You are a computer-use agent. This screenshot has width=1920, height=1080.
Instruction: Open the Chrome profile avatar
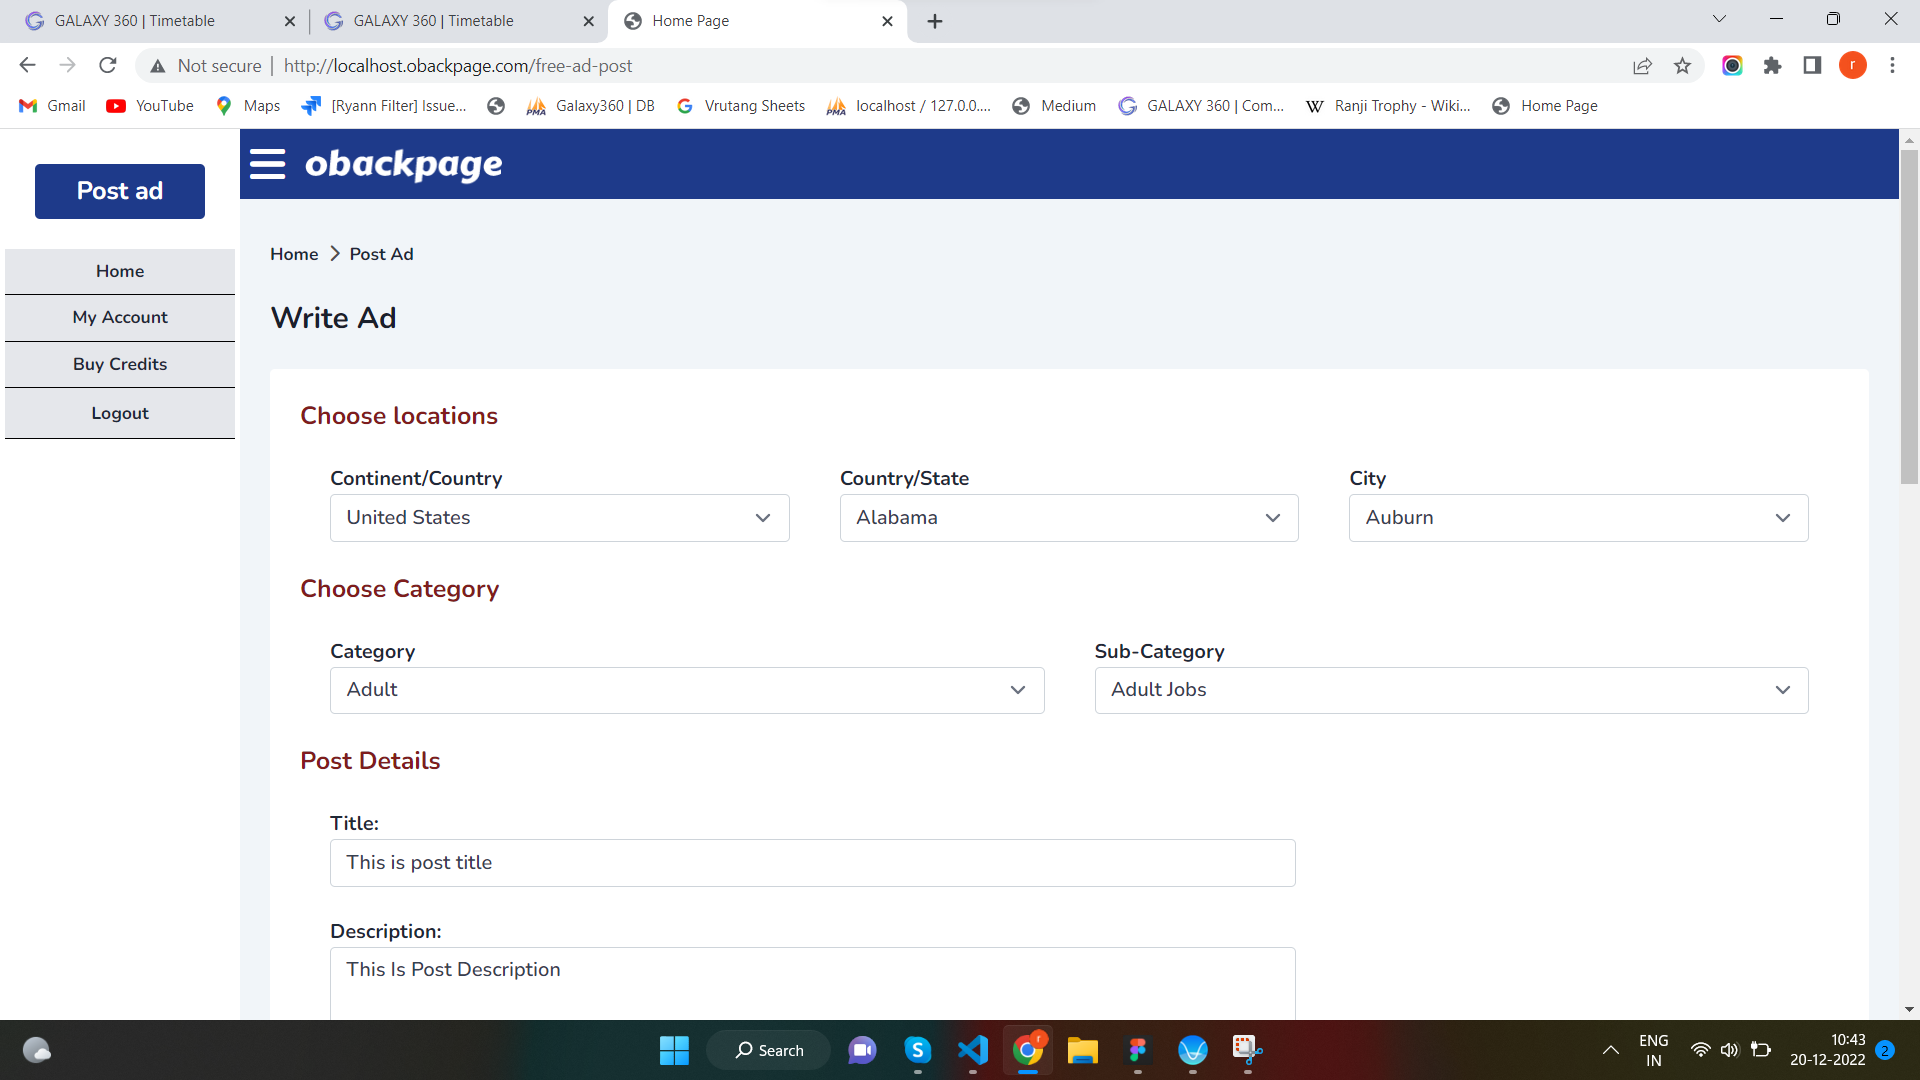[x=1853, y=66]
